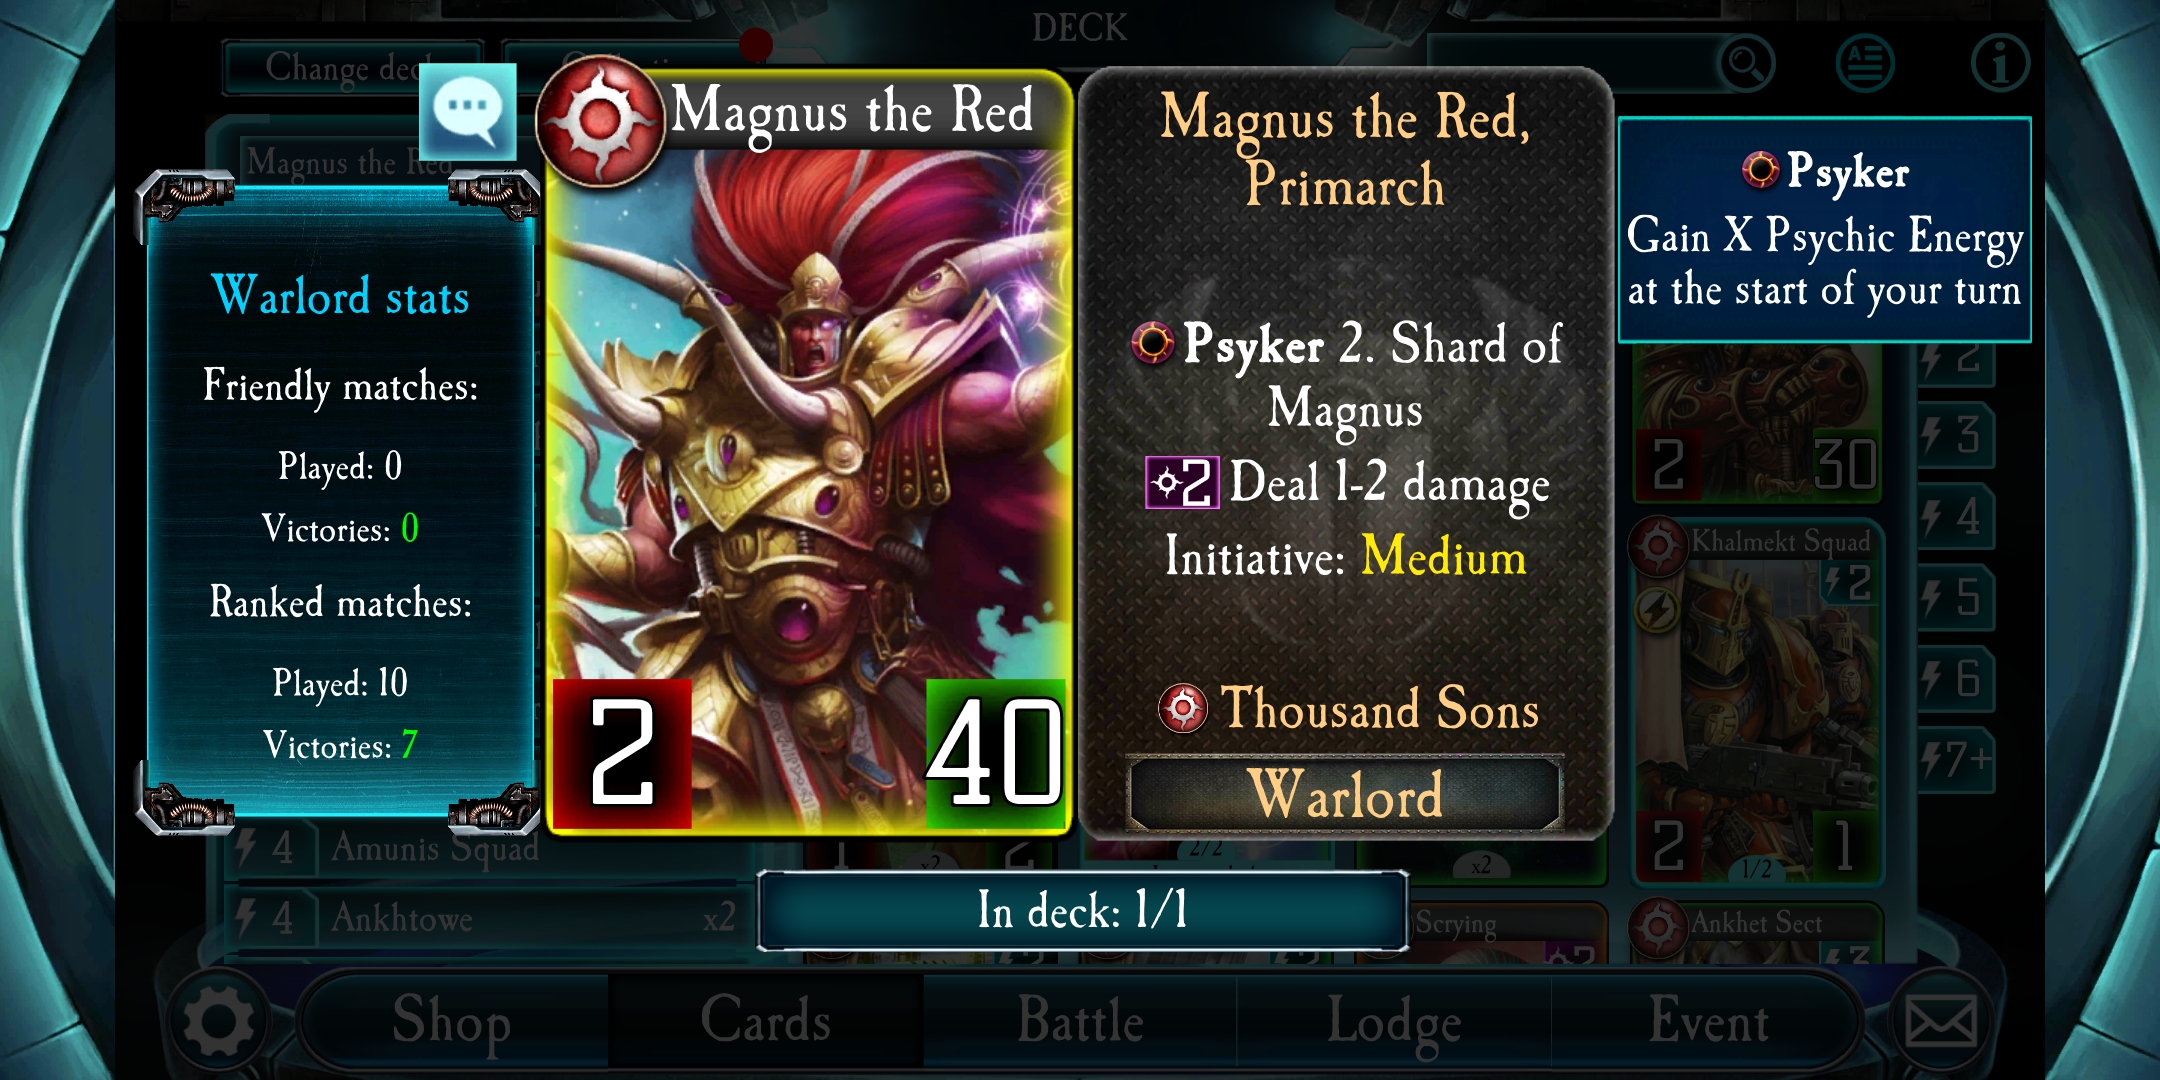Toggle energy cost 5 filter

tap(1955, 598)
